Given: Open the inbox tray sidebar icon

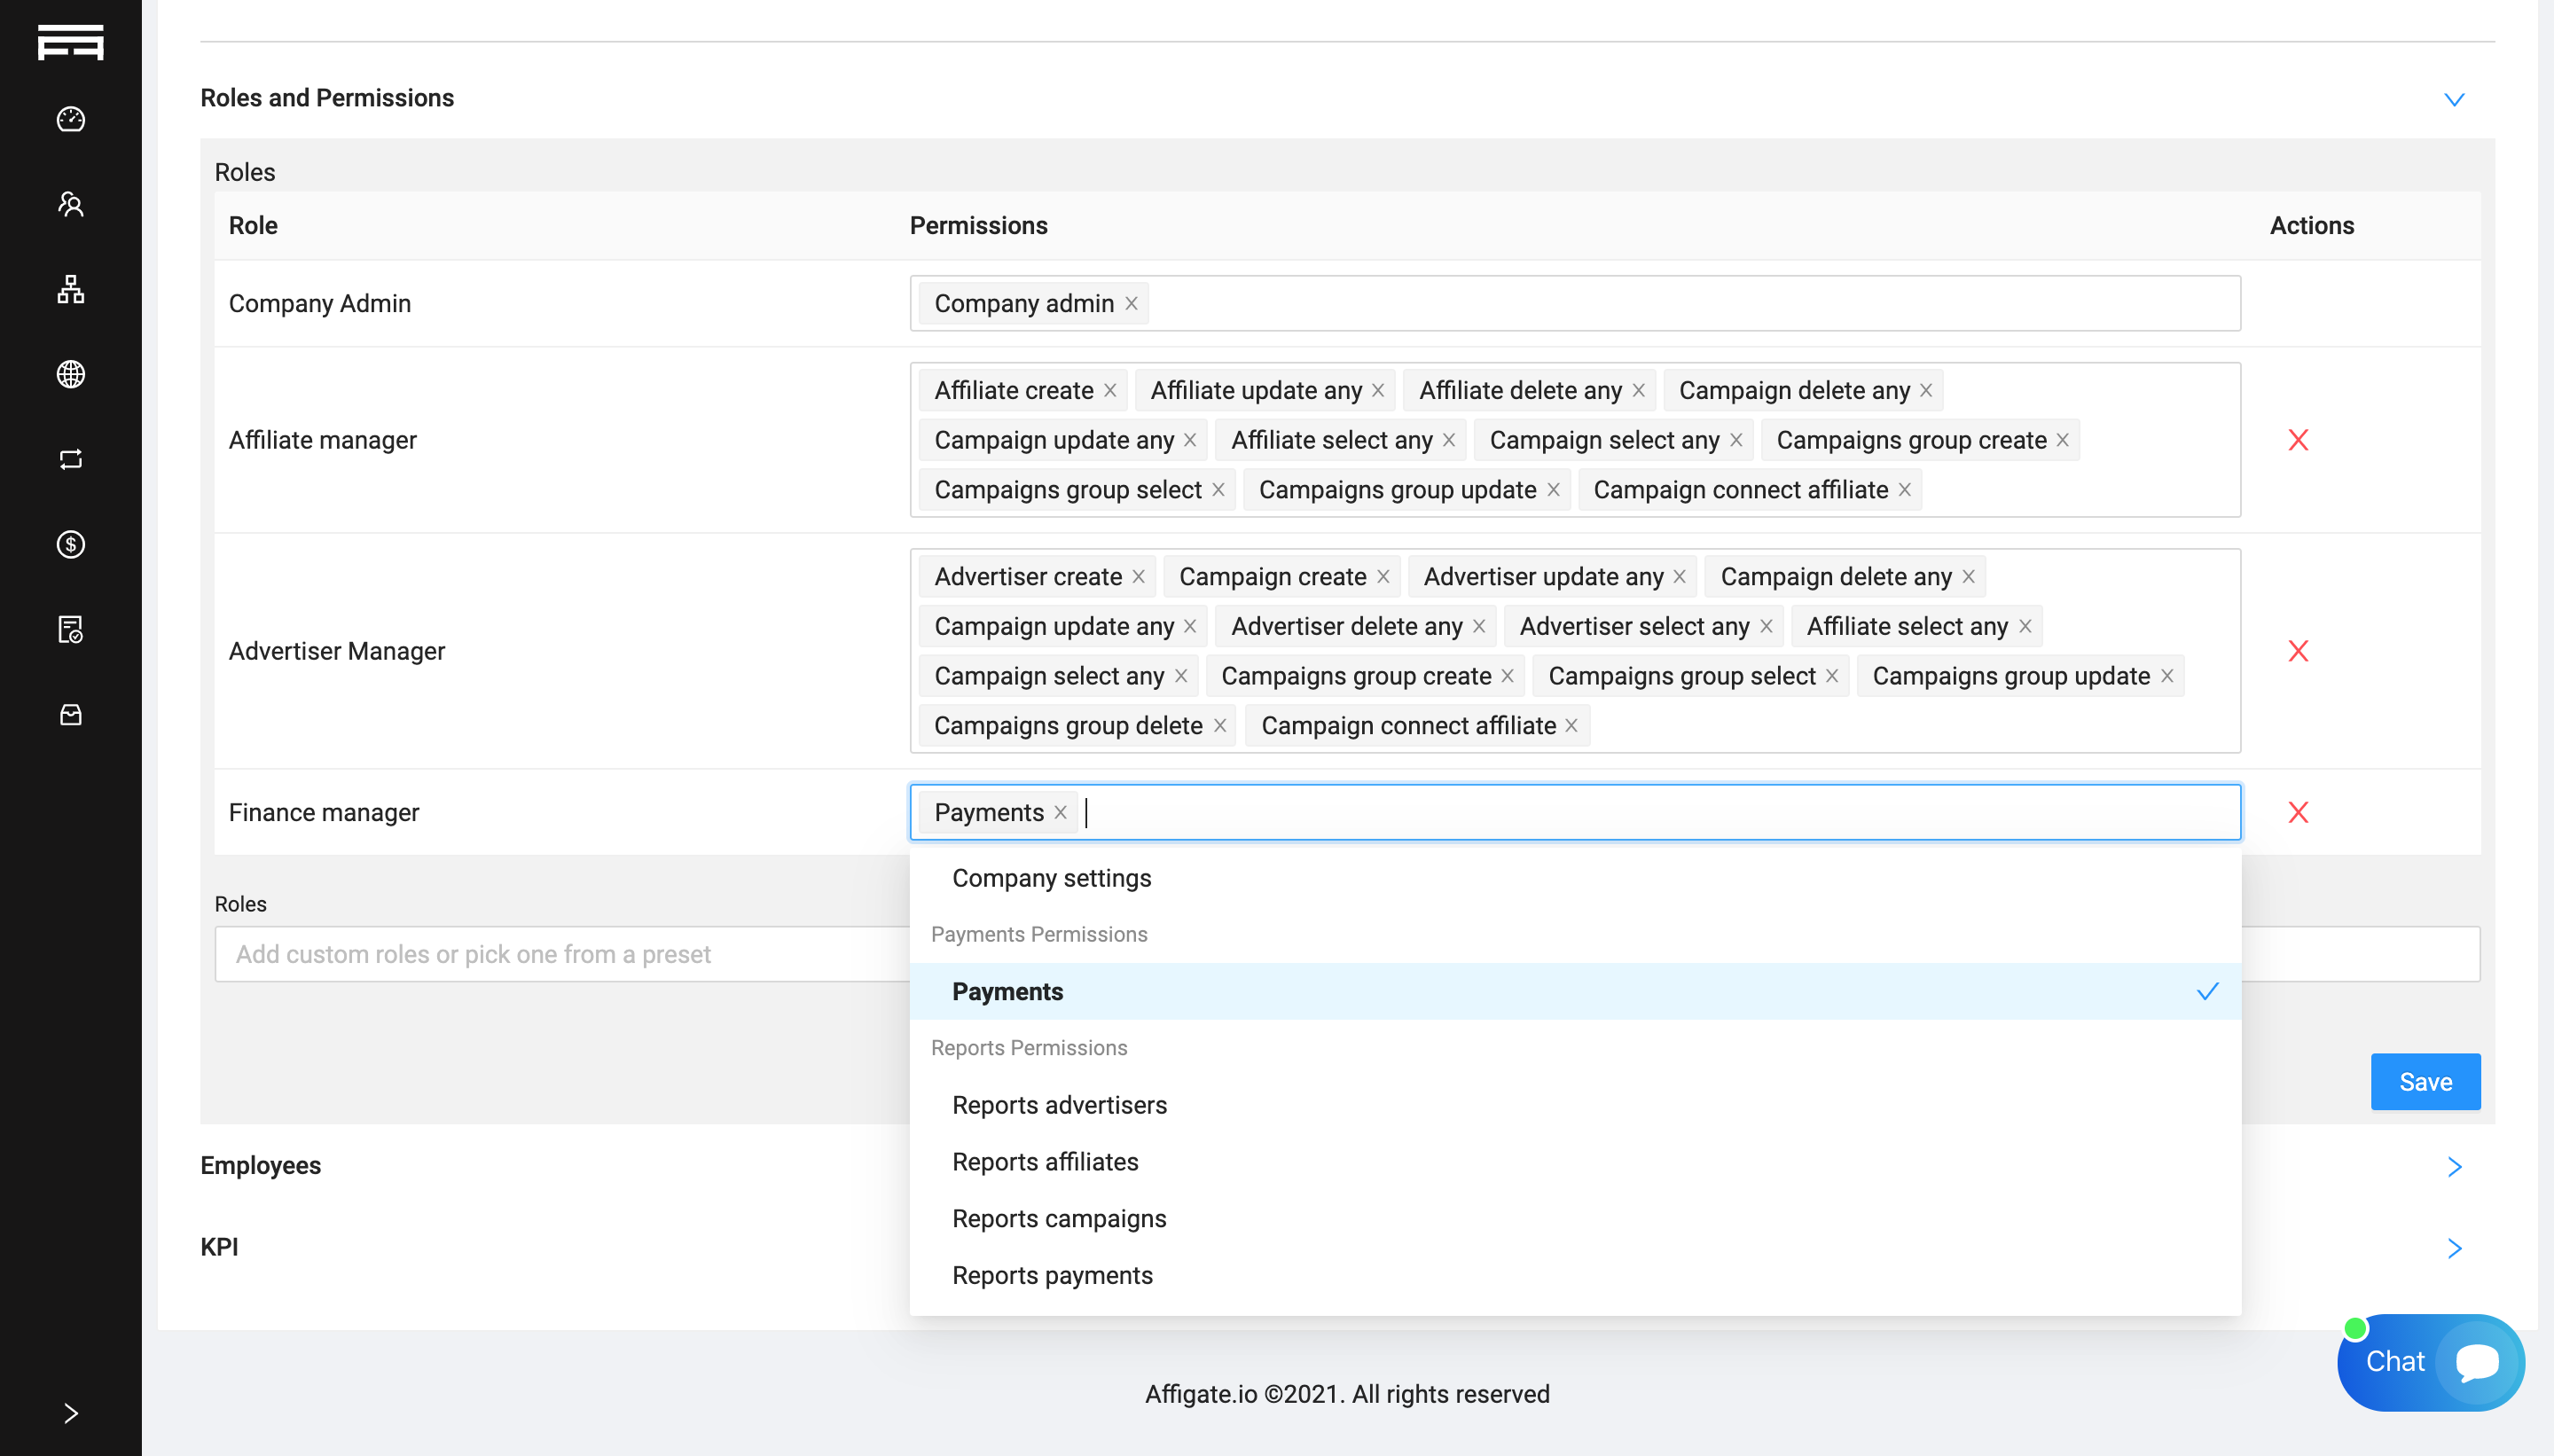Looking at the screenshot, I should (70, 714).
